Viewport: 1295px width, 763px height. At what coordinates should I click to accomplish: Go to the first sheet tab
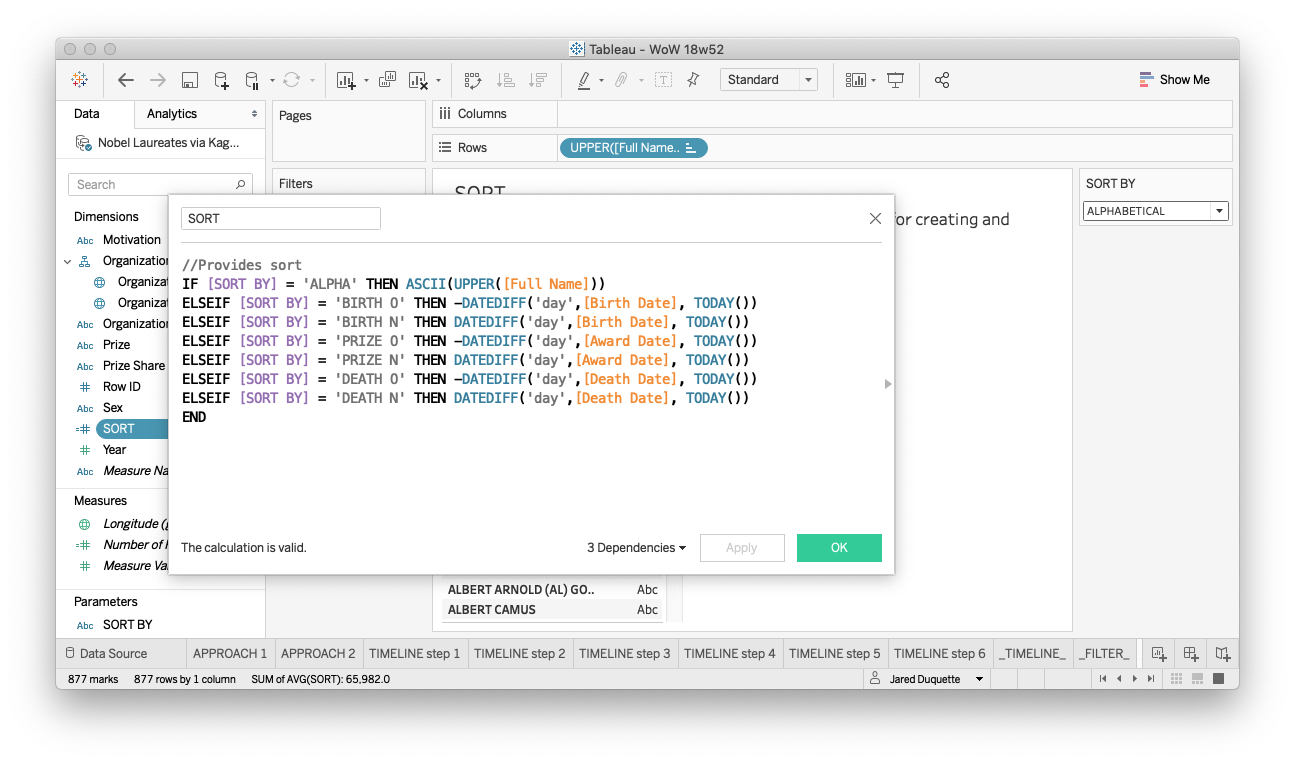click(1103, 679)
